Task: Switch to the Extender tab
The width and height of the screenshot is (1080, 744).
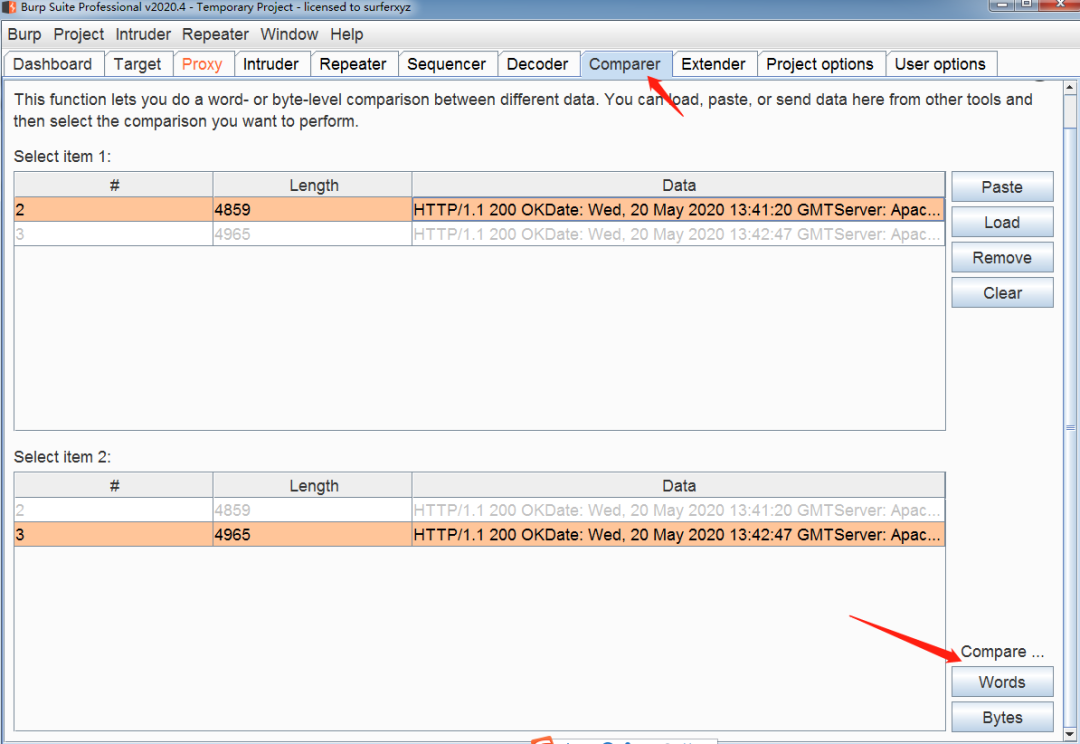Action: click(x=714, y=64)
